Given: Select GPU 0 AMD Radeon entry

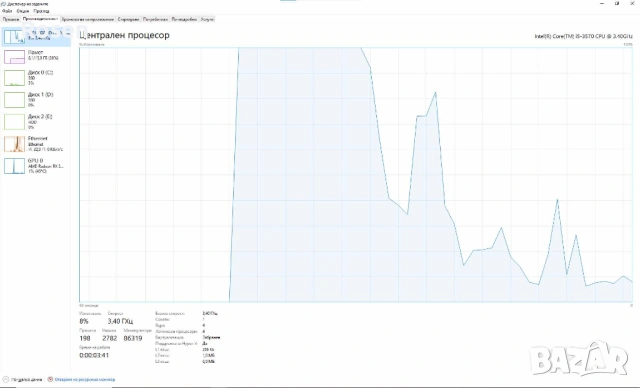Looking at the screenshot, I should tap(36, 166).
